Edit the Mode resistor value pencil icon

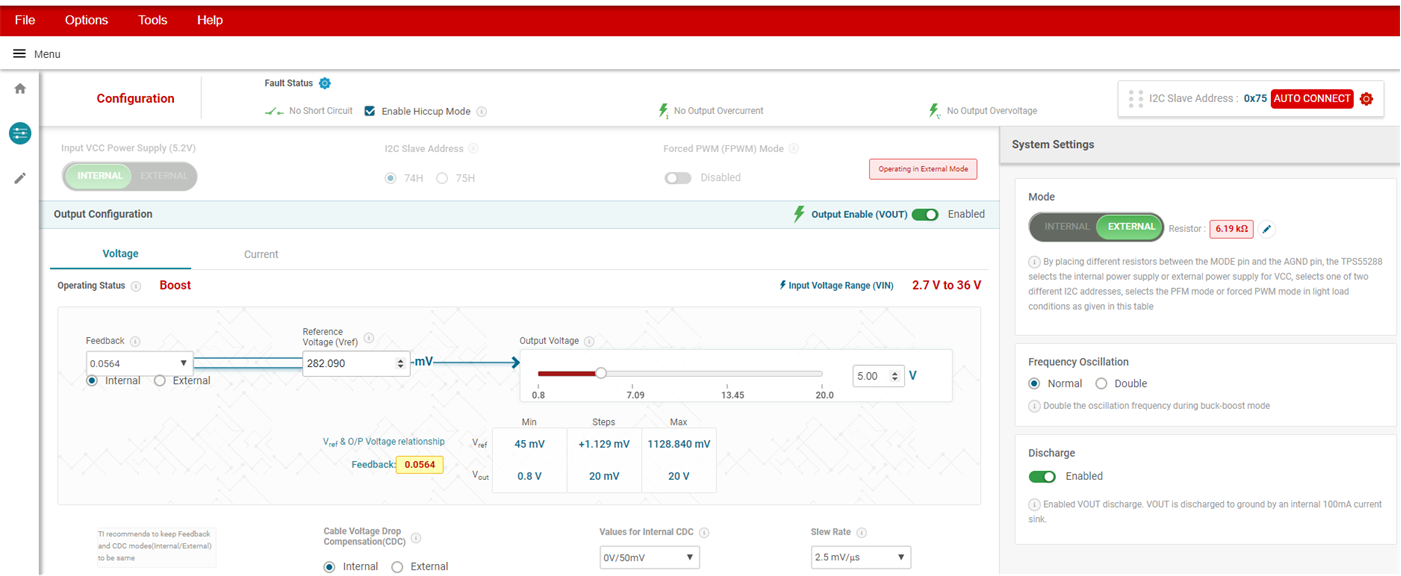coord(1267,229)
